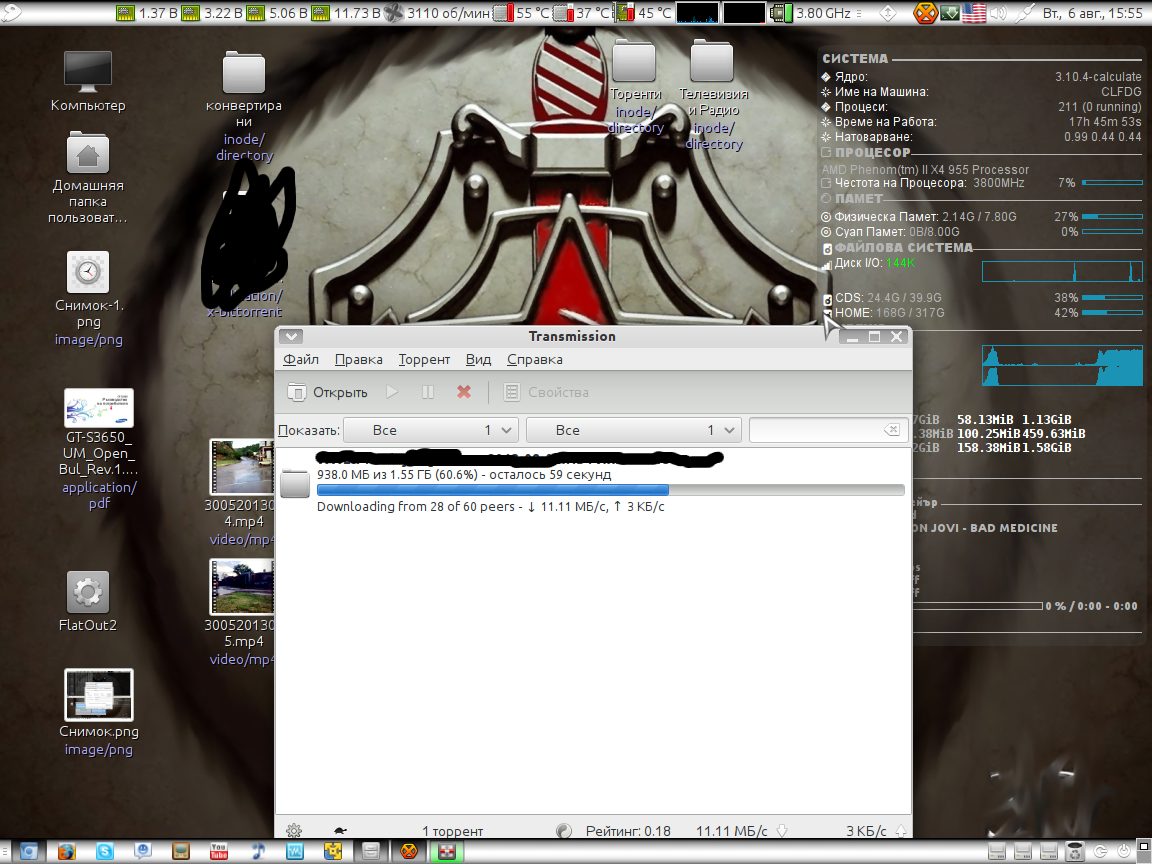Open the Вид menu in Transmission
The width and height of the screenshot is (1152, 864).
(x=478, y=359)
